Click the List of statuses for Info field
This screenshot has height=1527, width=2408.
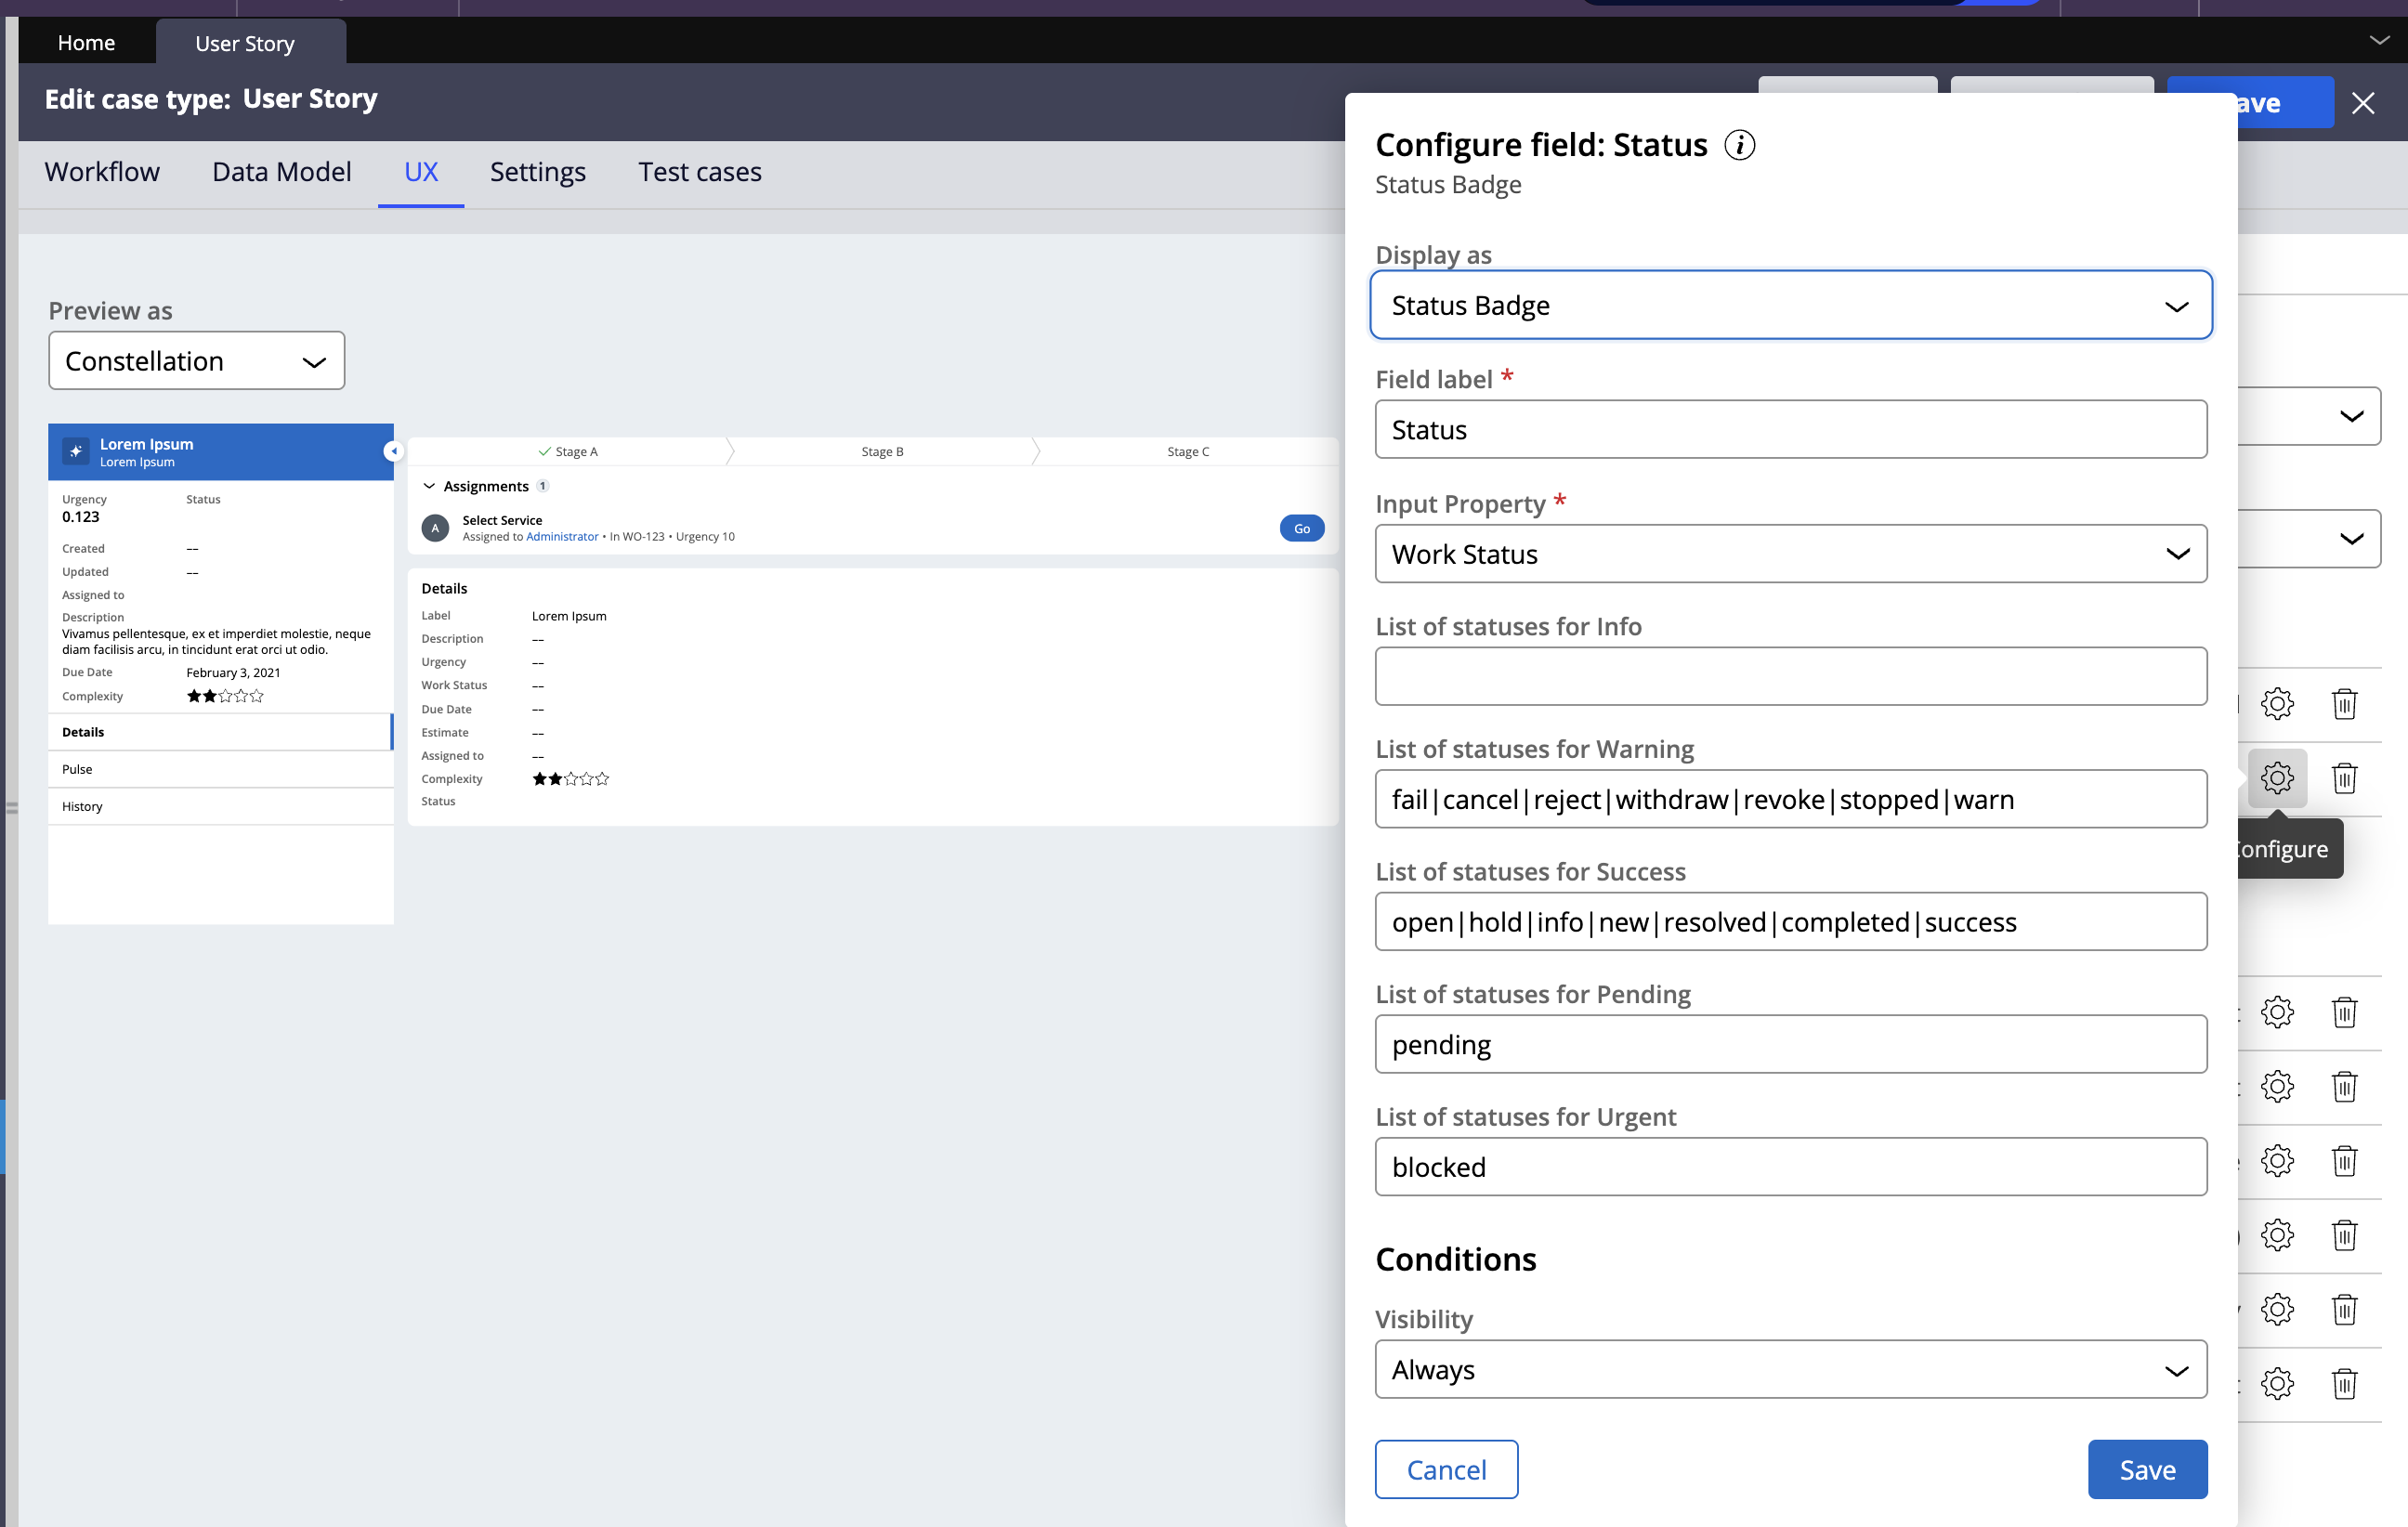(1790, 676)
